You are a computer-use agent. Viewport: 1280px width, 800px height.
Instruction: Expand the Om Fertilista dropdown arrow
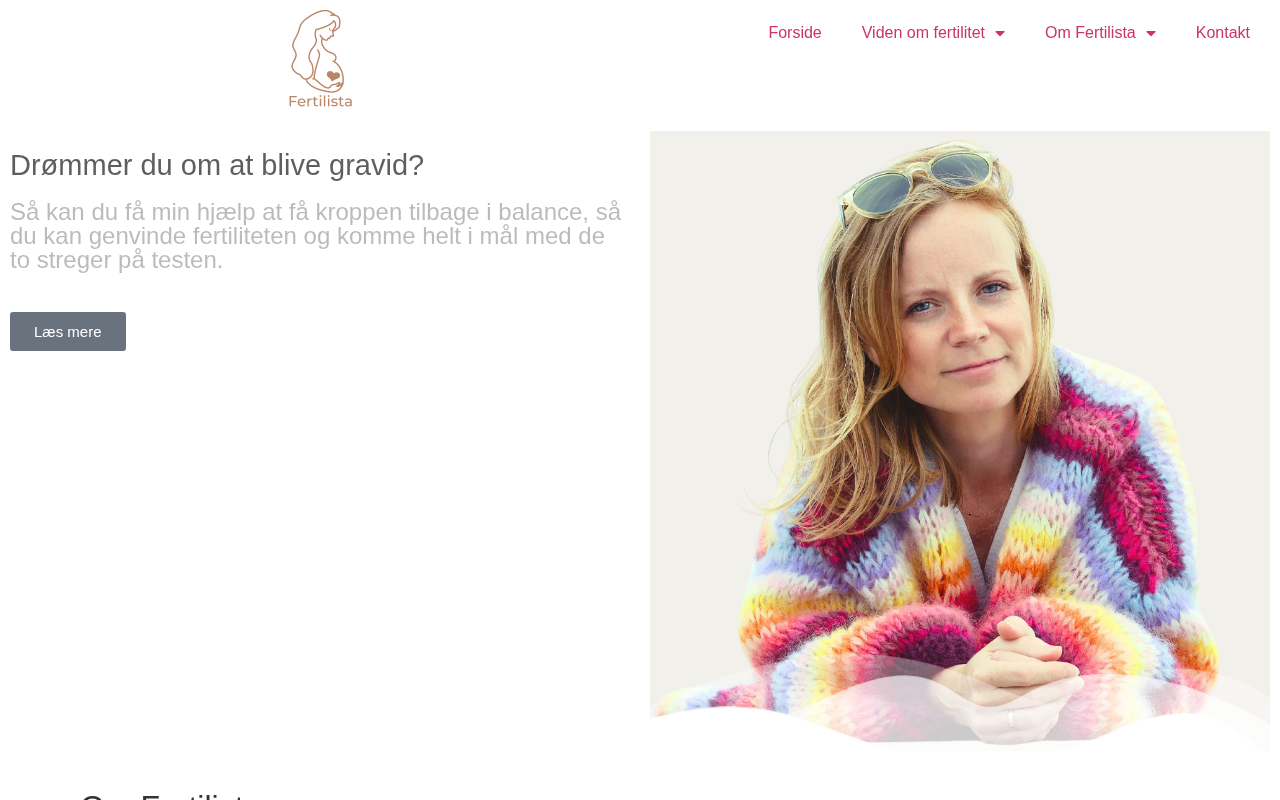pos(1150,34)
